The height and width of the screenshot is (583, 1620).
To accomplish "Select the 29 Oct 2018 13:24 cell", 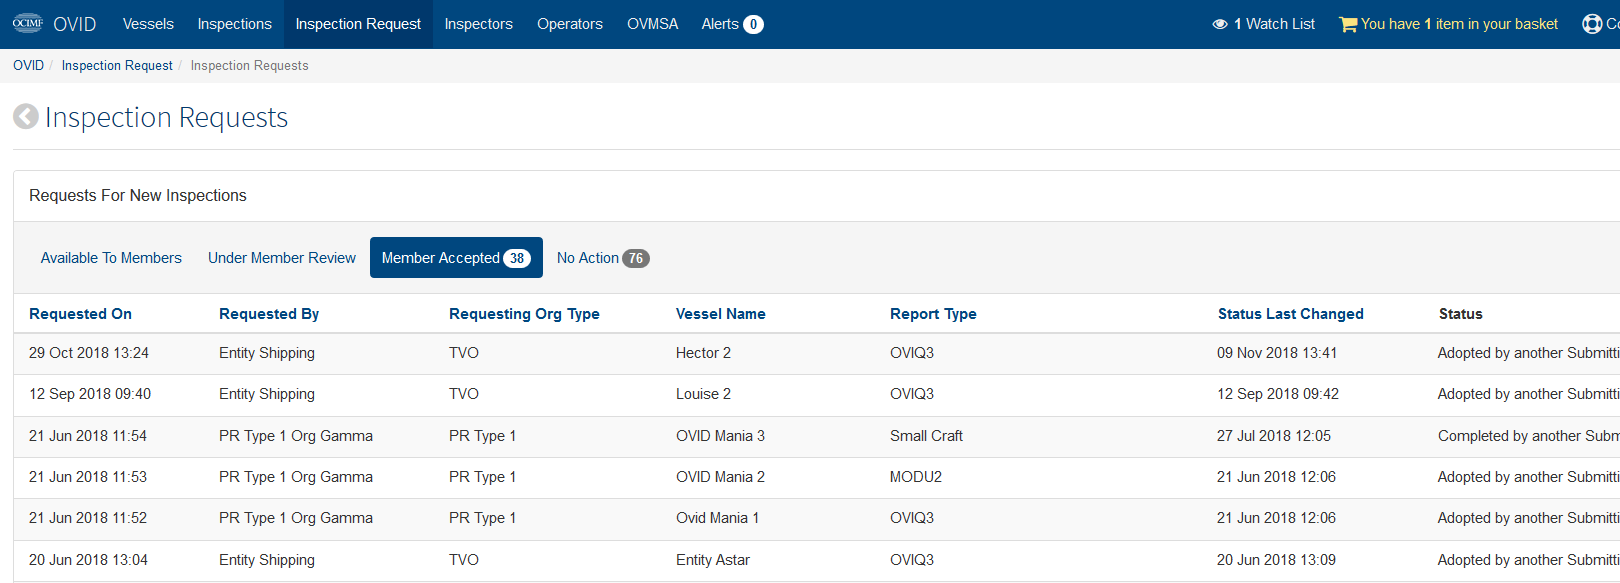I will coord(89,353).
